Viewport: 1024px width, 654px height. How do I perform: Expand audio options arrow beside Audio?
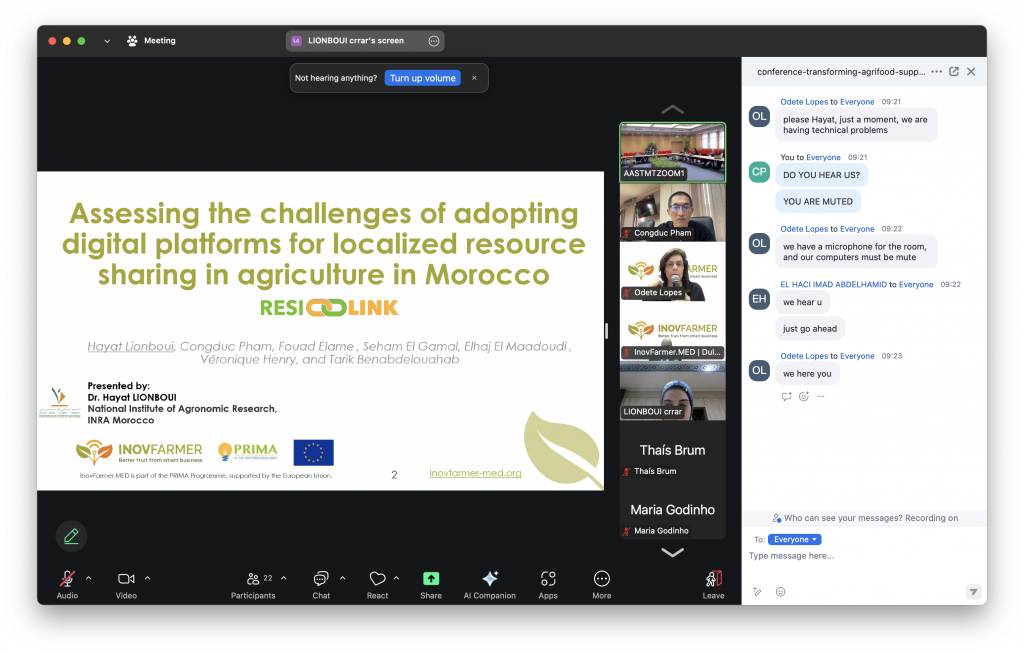pos(88,578)
